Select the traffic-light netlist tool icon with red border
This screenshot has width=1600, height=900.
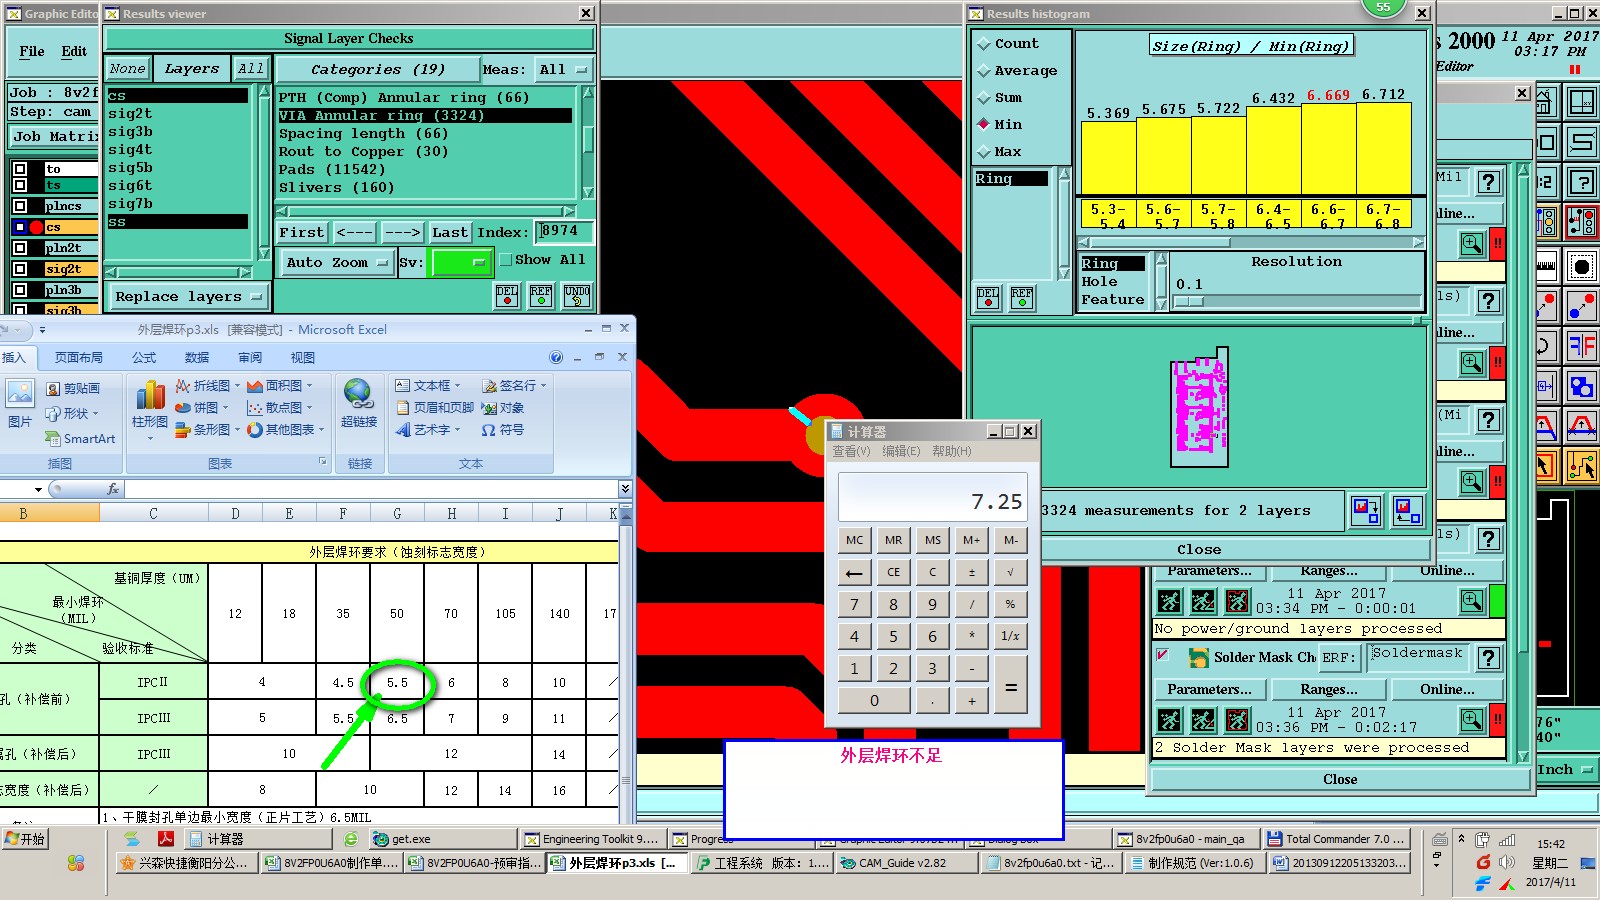pos(1582,222)
